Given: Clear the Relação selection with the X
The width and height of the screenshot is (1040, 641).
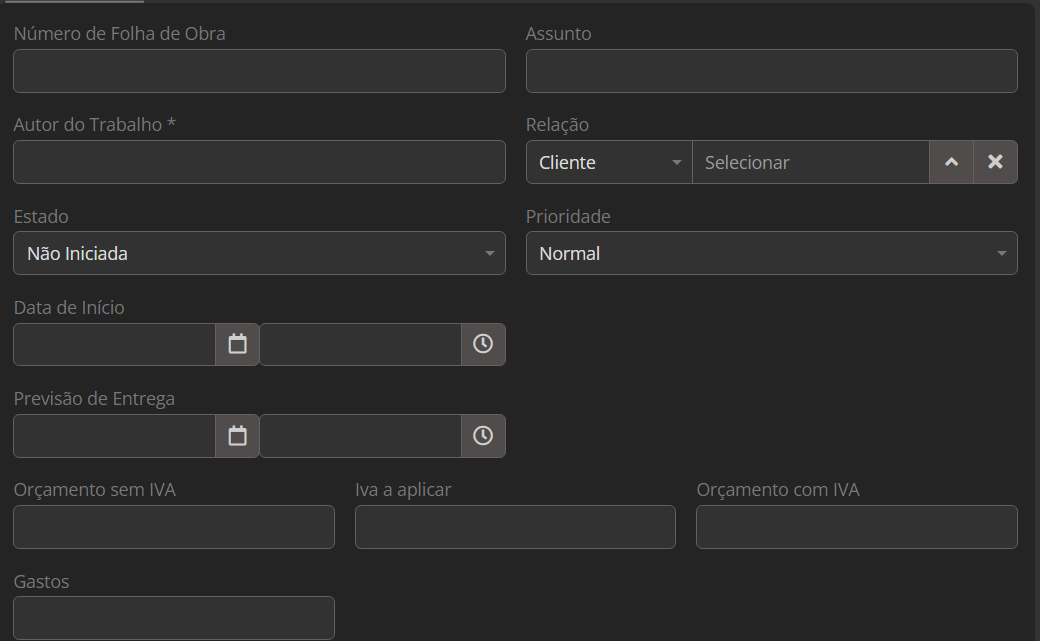Looking at the screenshot, I should [995, 162].
